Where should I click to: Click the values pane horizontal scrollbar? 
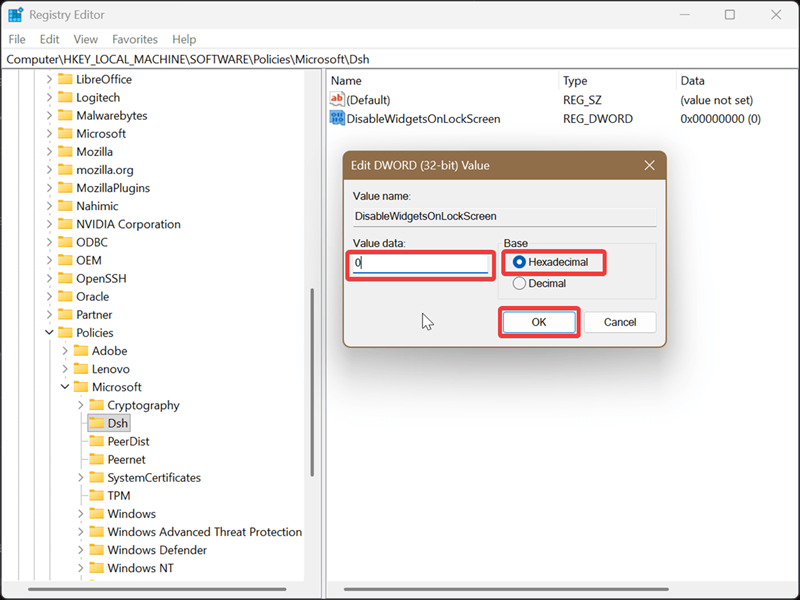(x=506, y=589)
